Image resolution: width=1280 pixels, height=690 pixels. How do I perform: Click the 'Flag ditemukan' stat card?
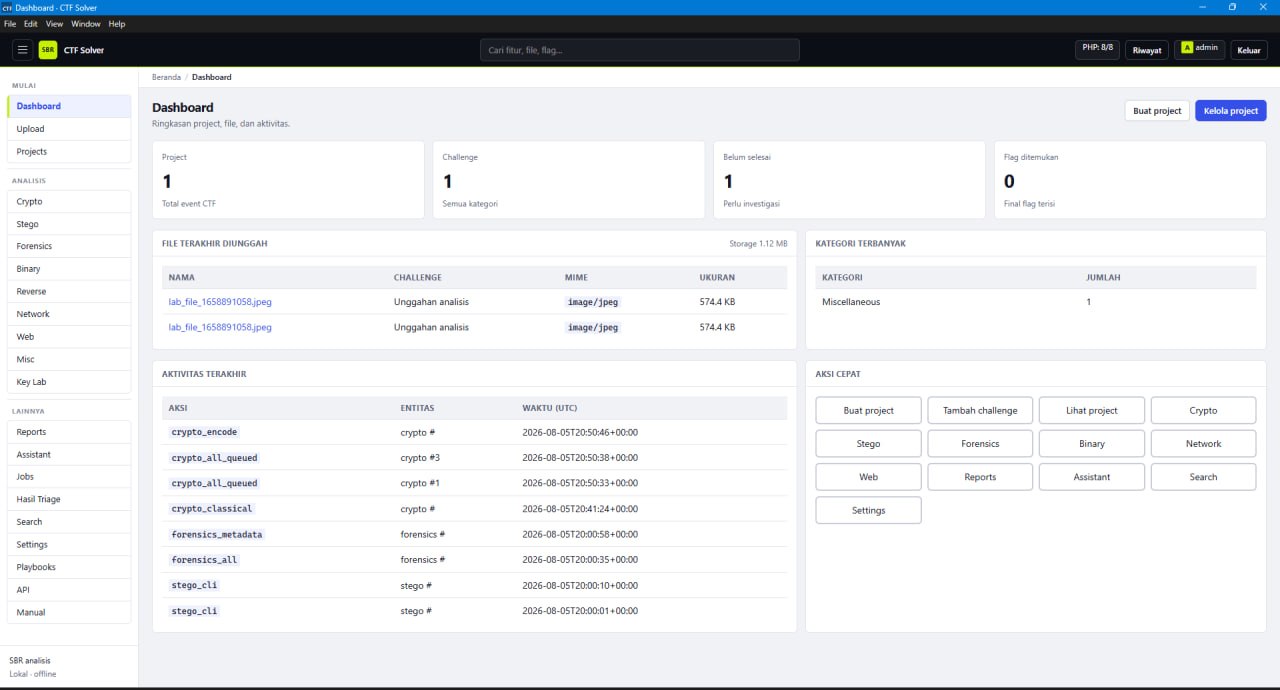(1130, 180)
